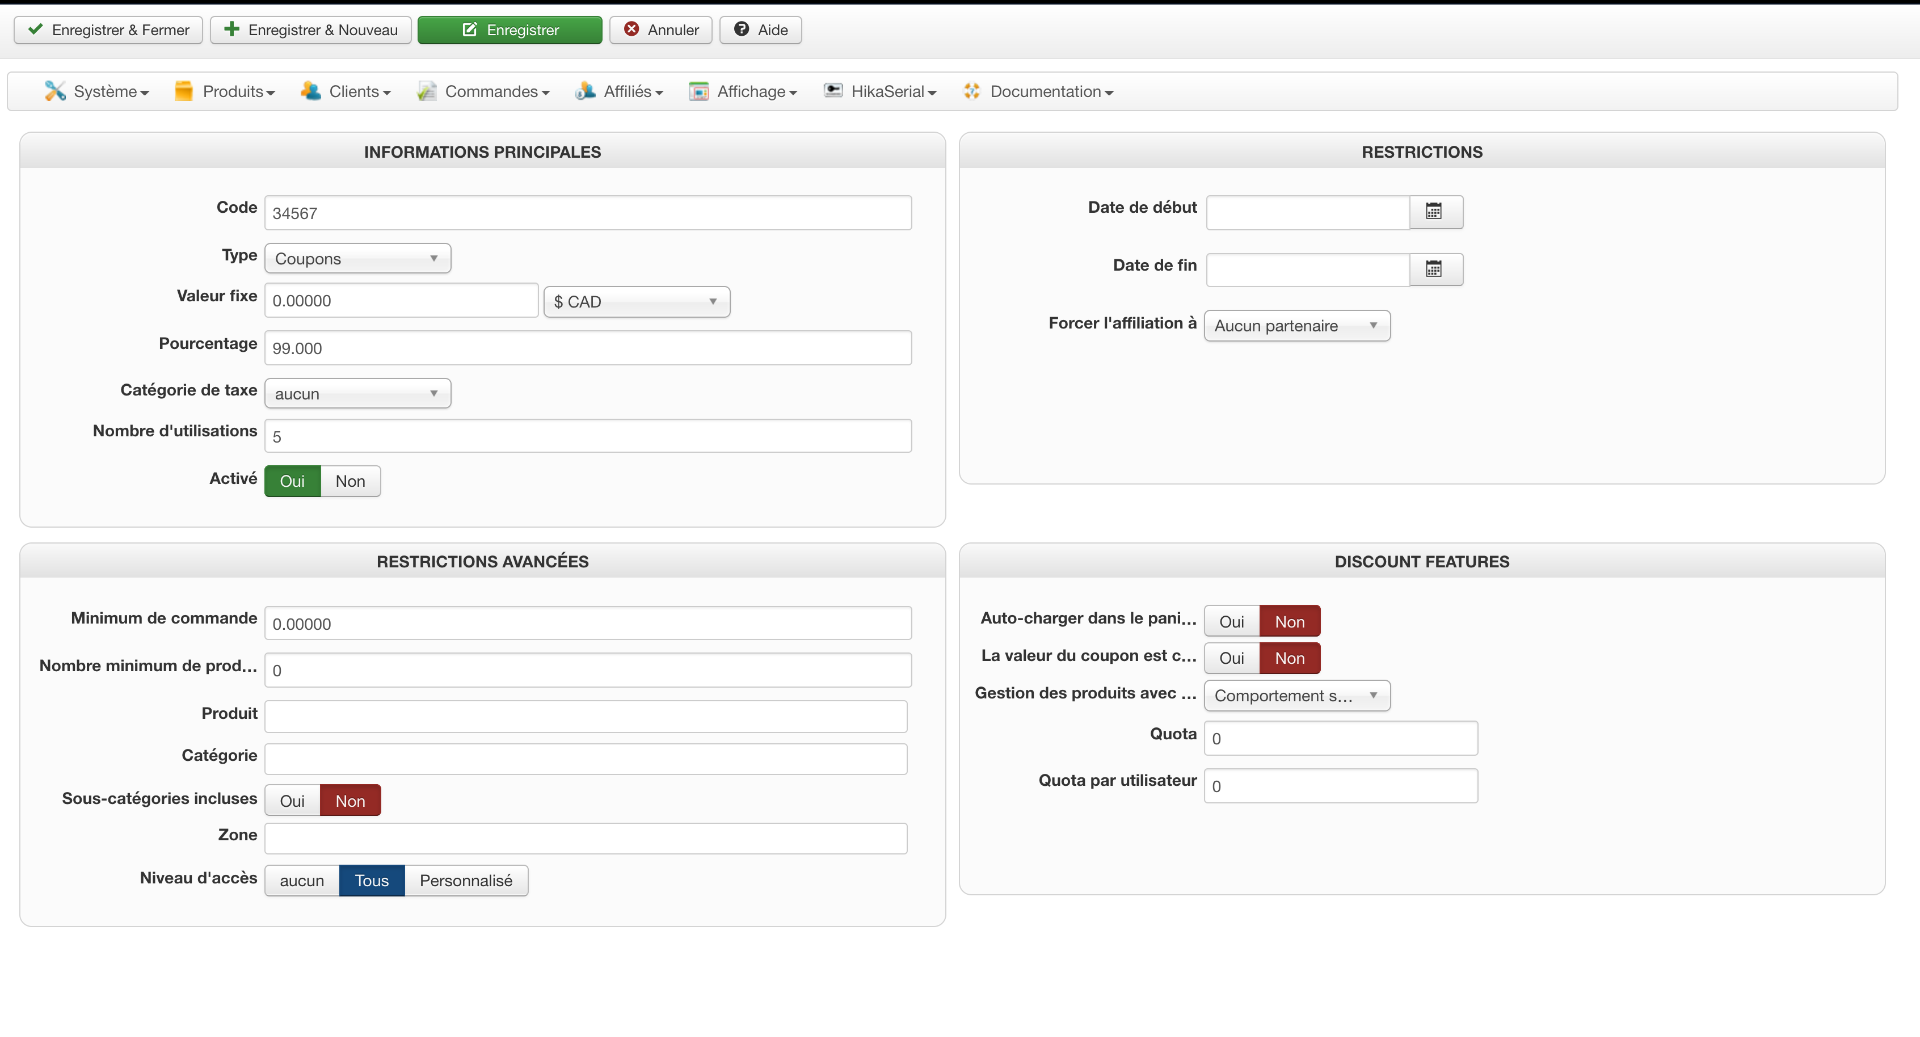
Task: Click Enregistrer & Nouveau button
Action: (x=311, y=30)
